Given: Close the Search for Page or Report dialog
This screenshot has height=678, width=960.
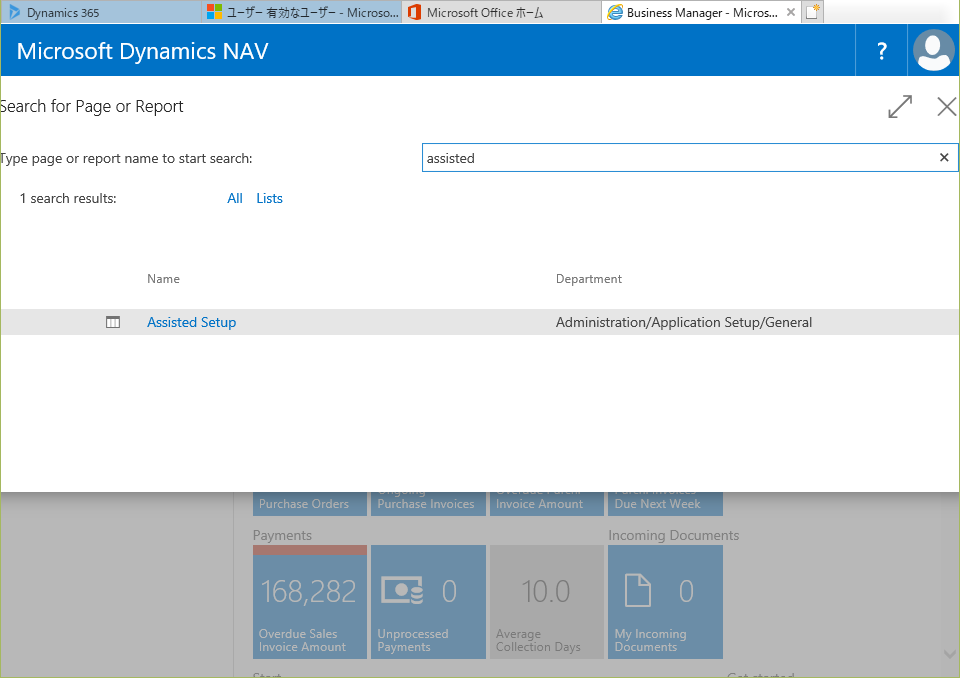Looking at the screenshot, I should 947,107.
